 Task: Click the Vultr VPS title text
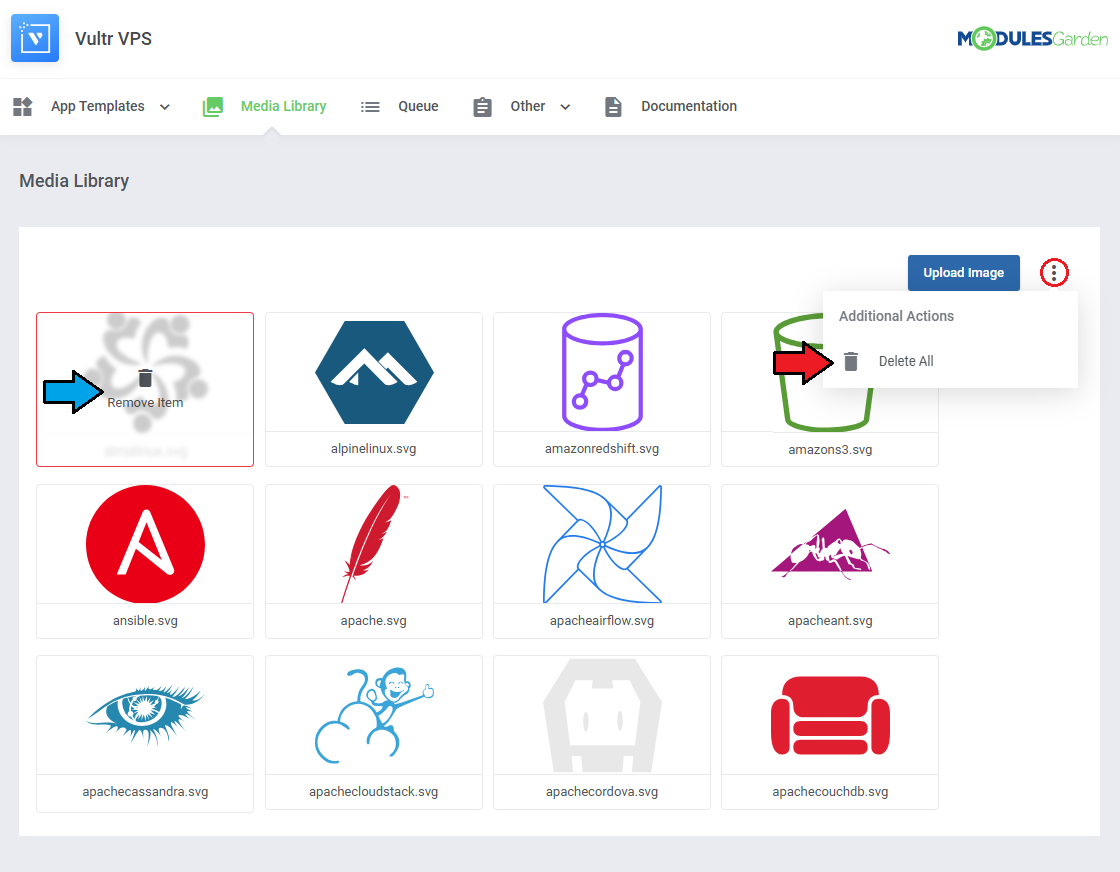pyautogui.click(x=114, y=39)
